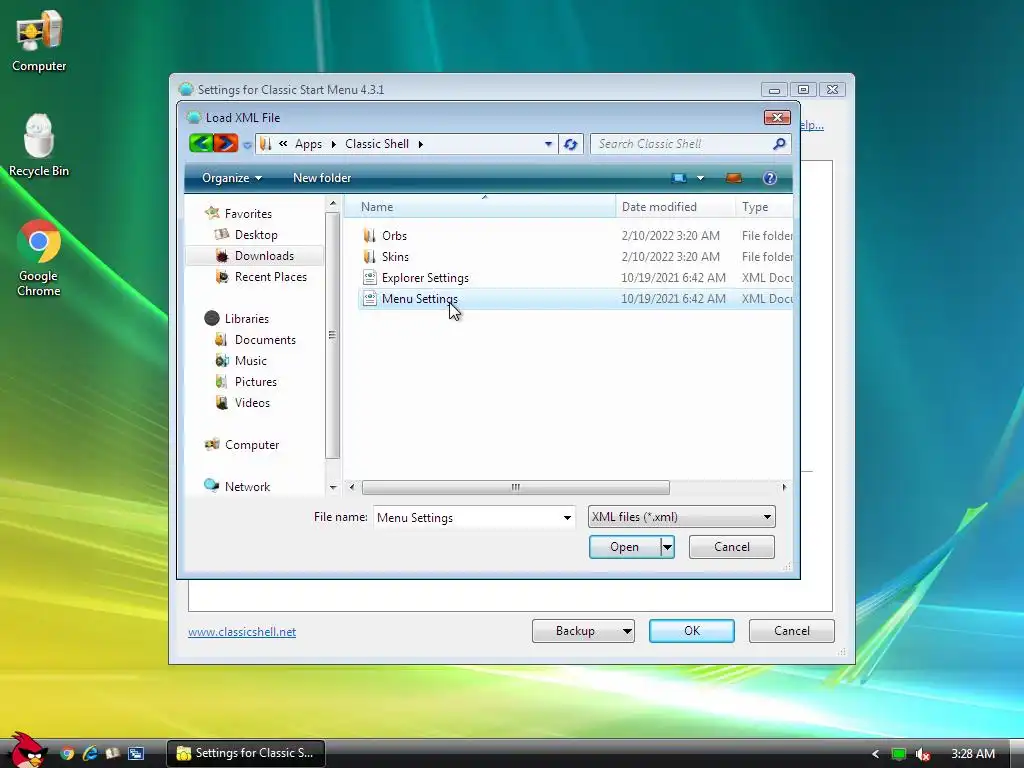This screenshot has width=1024, height=768.
Task: Select Network in navigation pane
Action: point(247,487)
